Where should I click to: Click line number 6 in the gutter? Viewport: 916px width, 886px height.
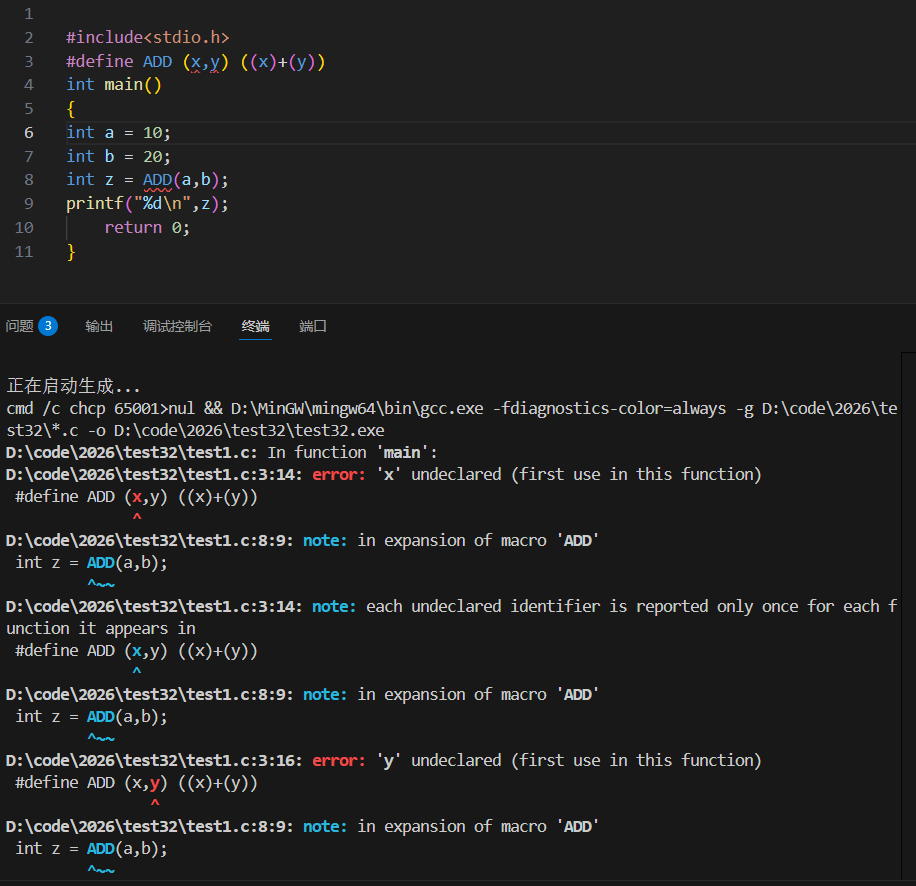pos(29,133)
